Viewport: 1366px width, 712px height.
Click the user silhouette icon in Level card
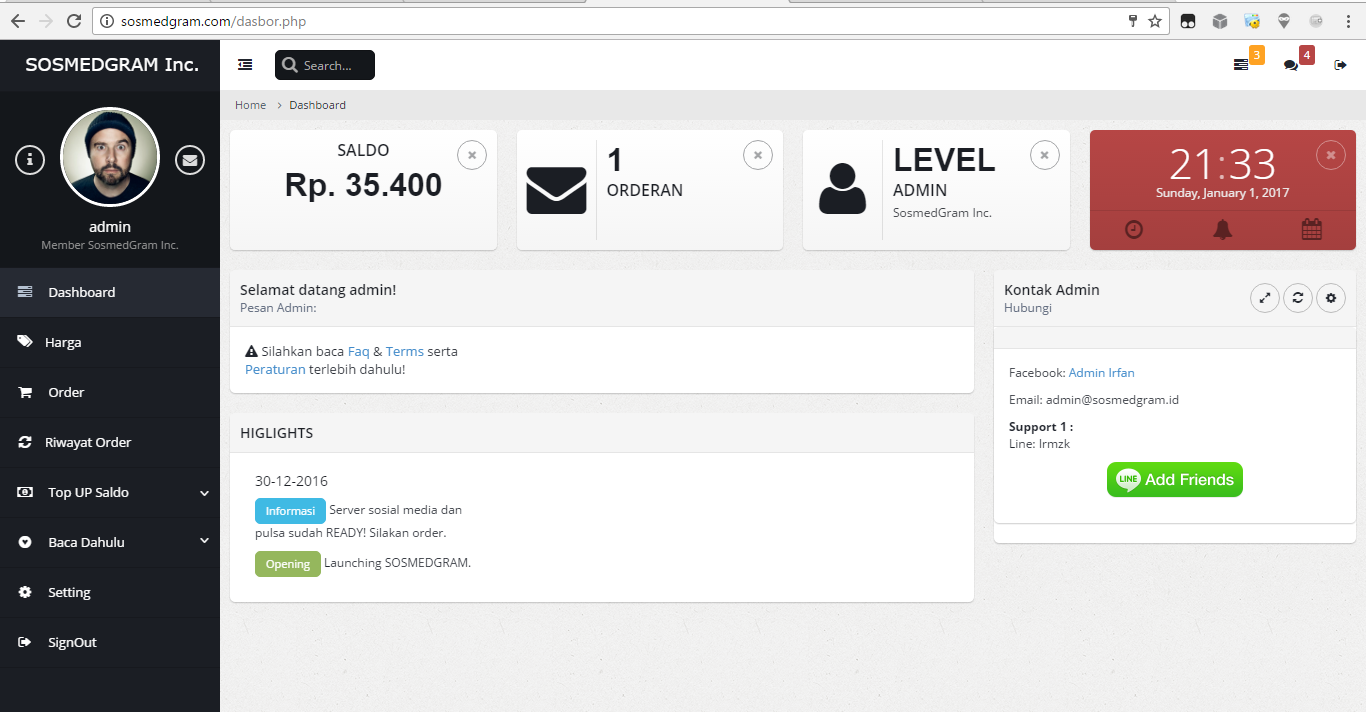tap(842, 188)
